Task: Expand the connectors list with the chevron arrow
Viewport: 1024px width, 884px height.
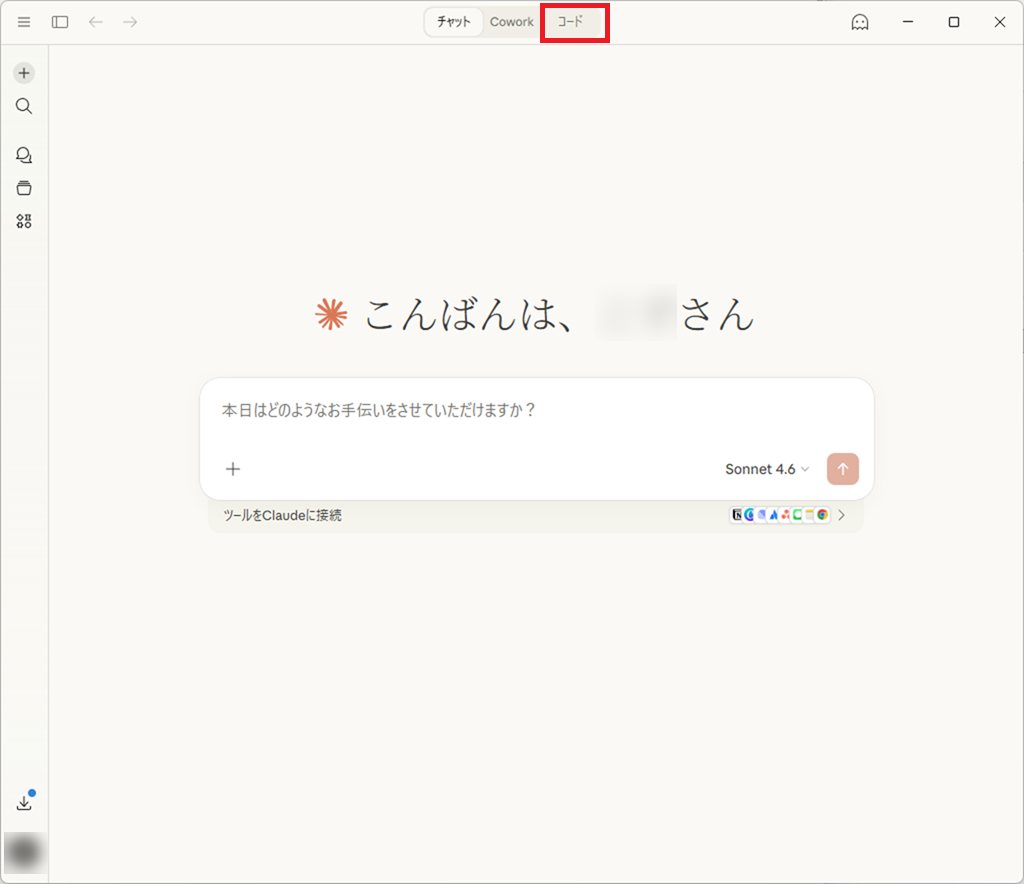Action: click(841, 515)
